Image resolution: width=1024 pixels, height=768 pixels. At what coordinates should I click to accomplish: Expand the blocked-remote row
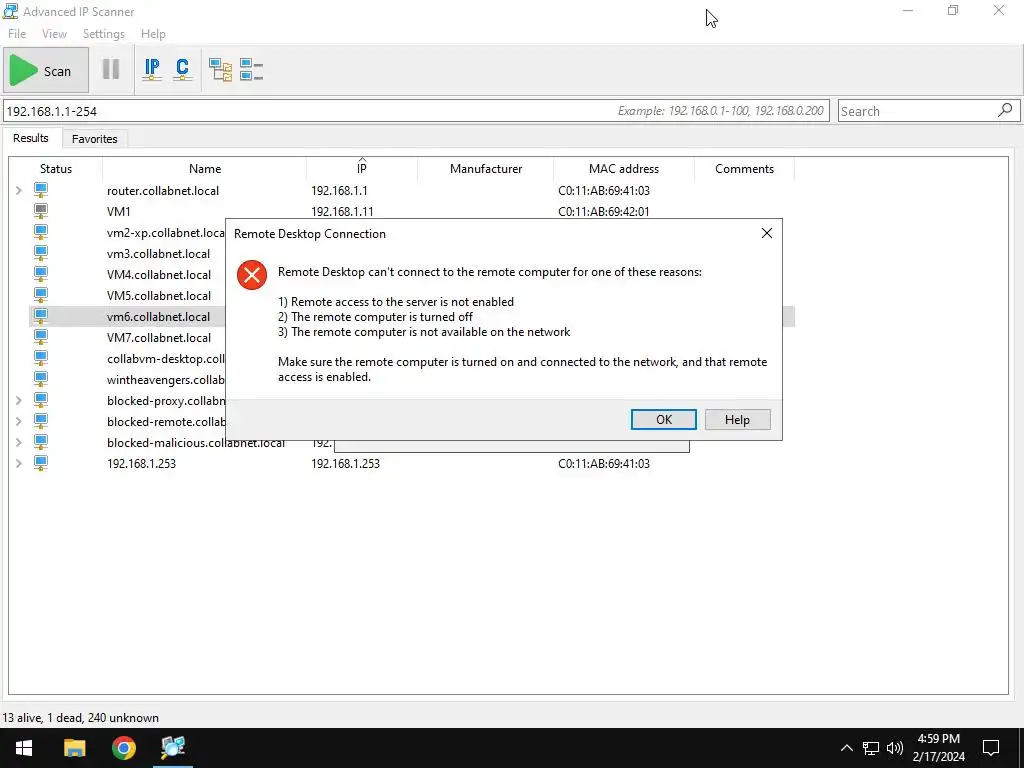[19, 421]
